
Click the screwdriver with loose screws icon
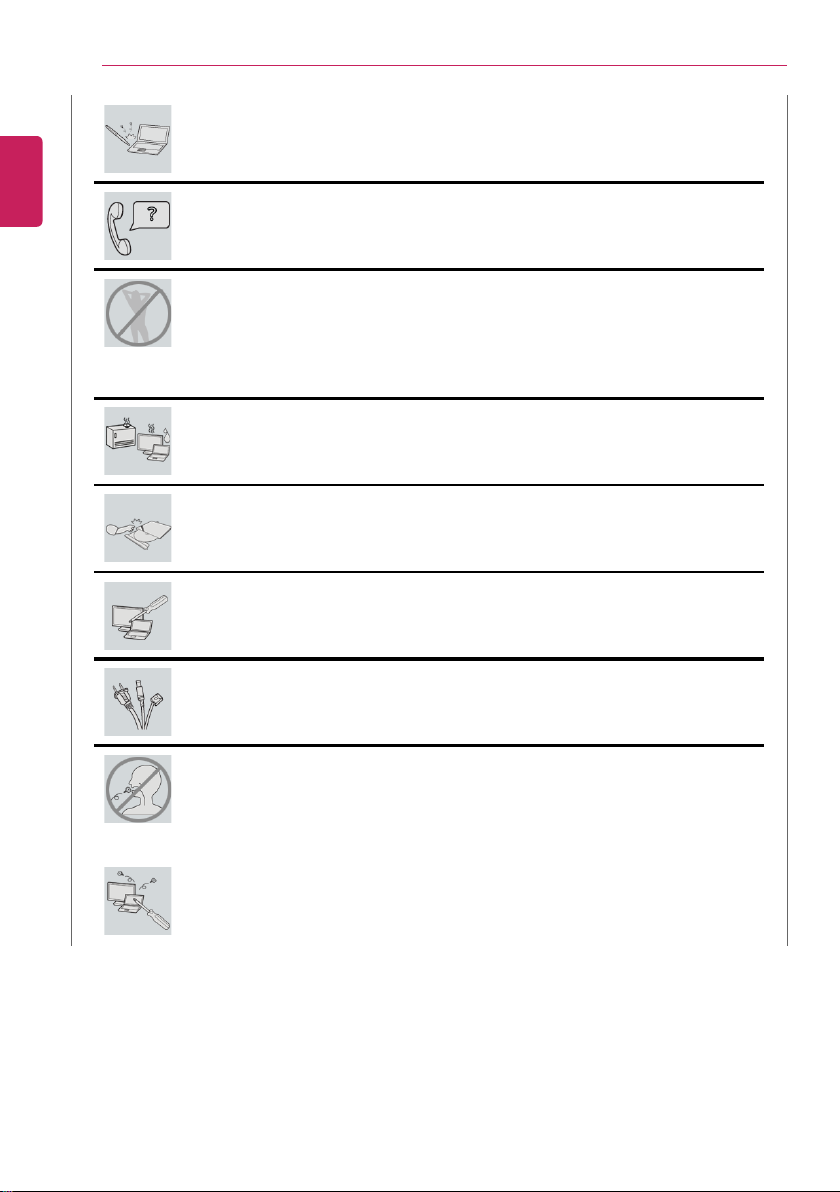138,901
